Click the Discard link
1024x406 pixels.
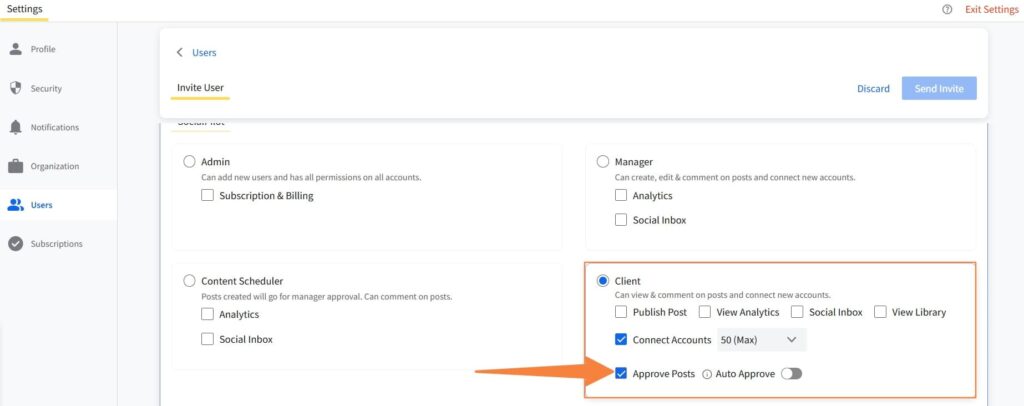873,88
